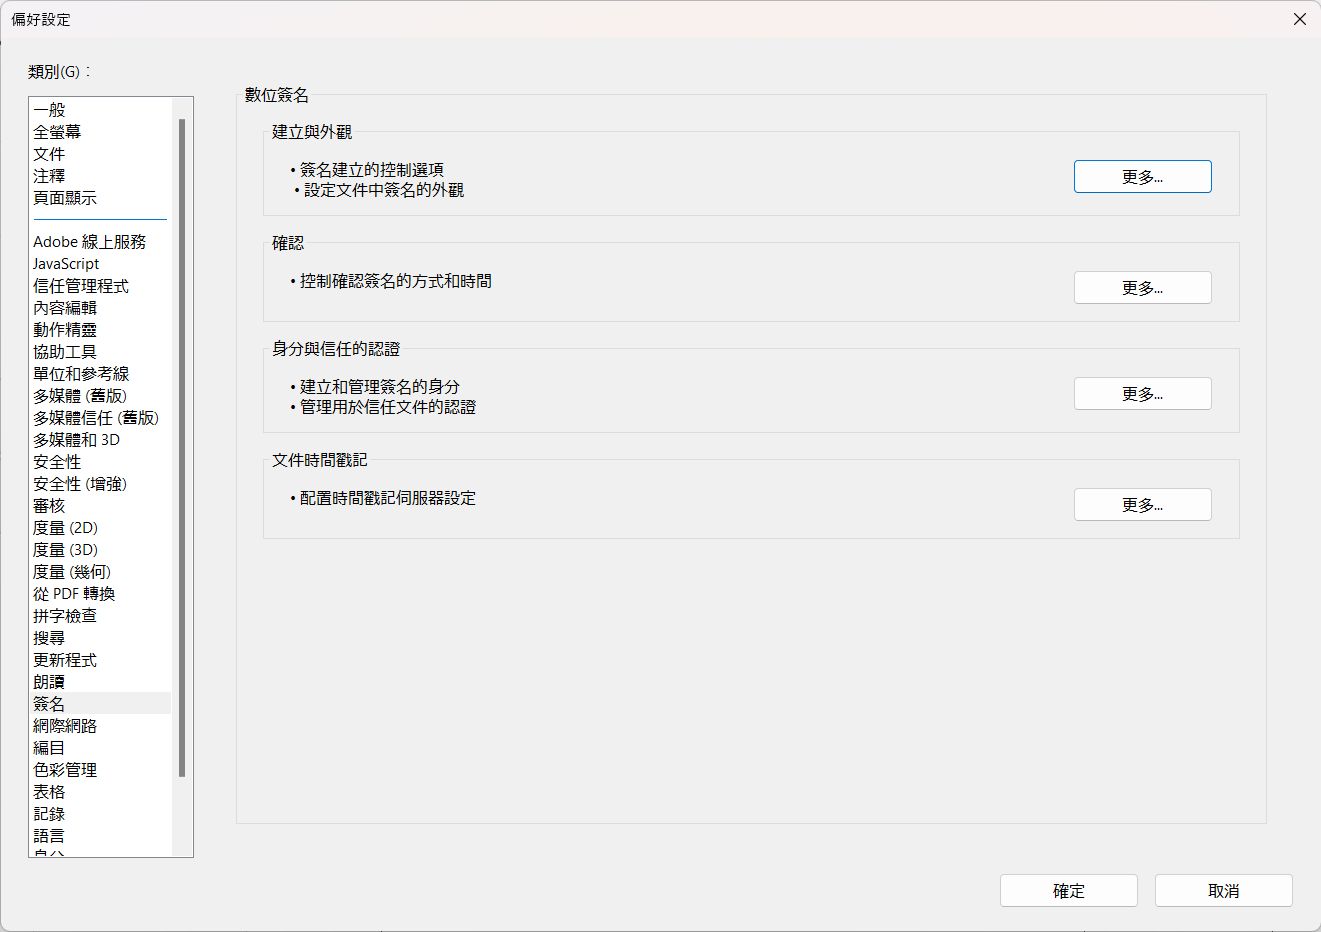Cancel the preferences dialog with 取消
This screenshot has width=1321, height=932.
click(x=1222, y=890)
